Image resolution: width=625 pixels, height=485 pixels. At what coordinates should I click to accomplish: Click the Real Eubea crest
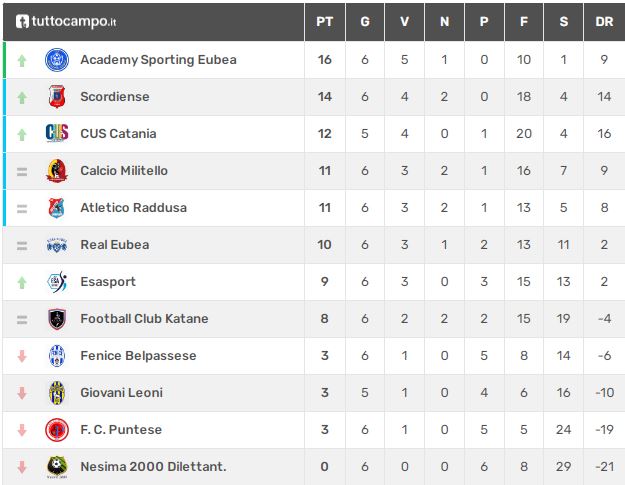click(57, 245)
